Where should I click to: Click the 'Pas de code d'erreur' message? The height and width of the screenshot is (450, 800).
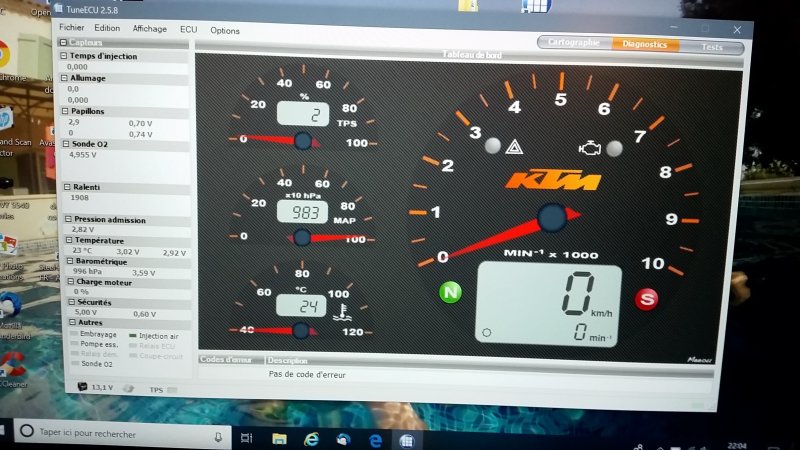(307, 374)
